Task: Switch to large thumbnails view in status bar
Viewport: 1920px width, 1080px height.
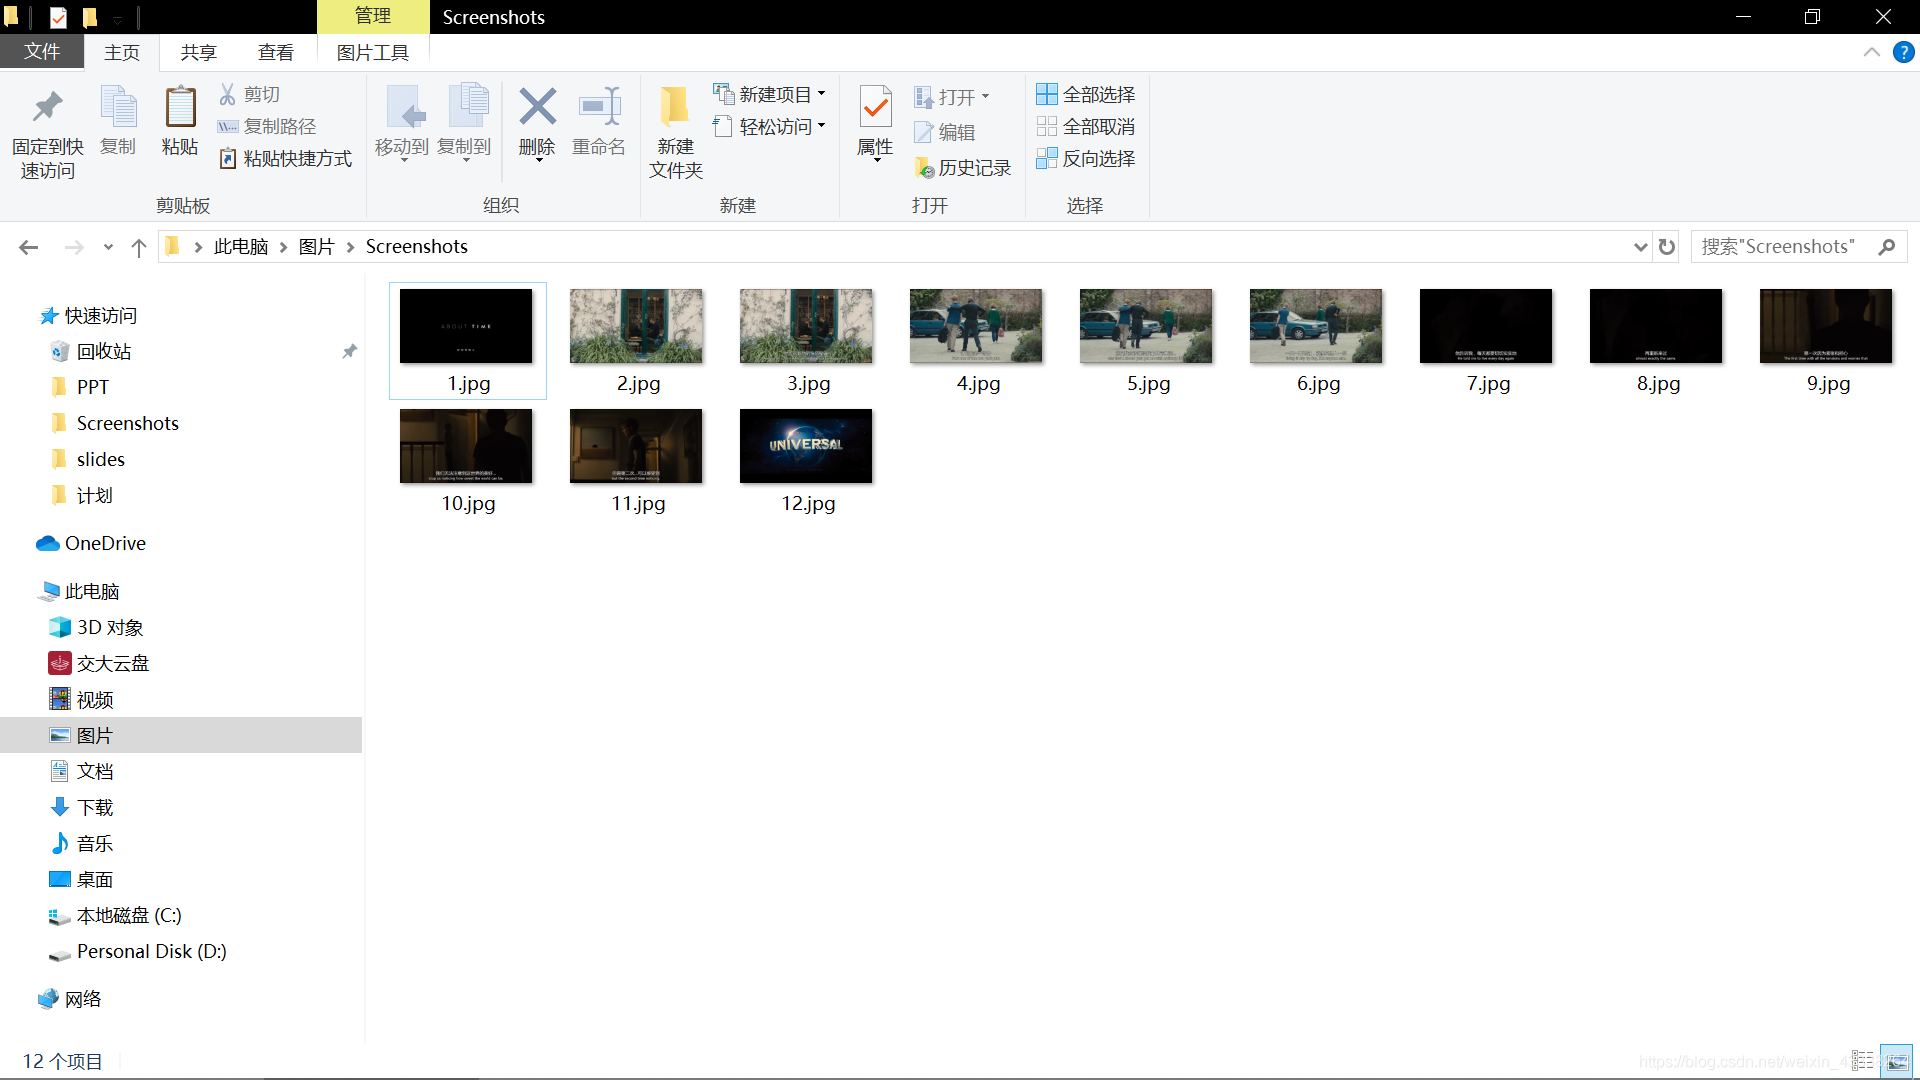Action: 1896,1061
